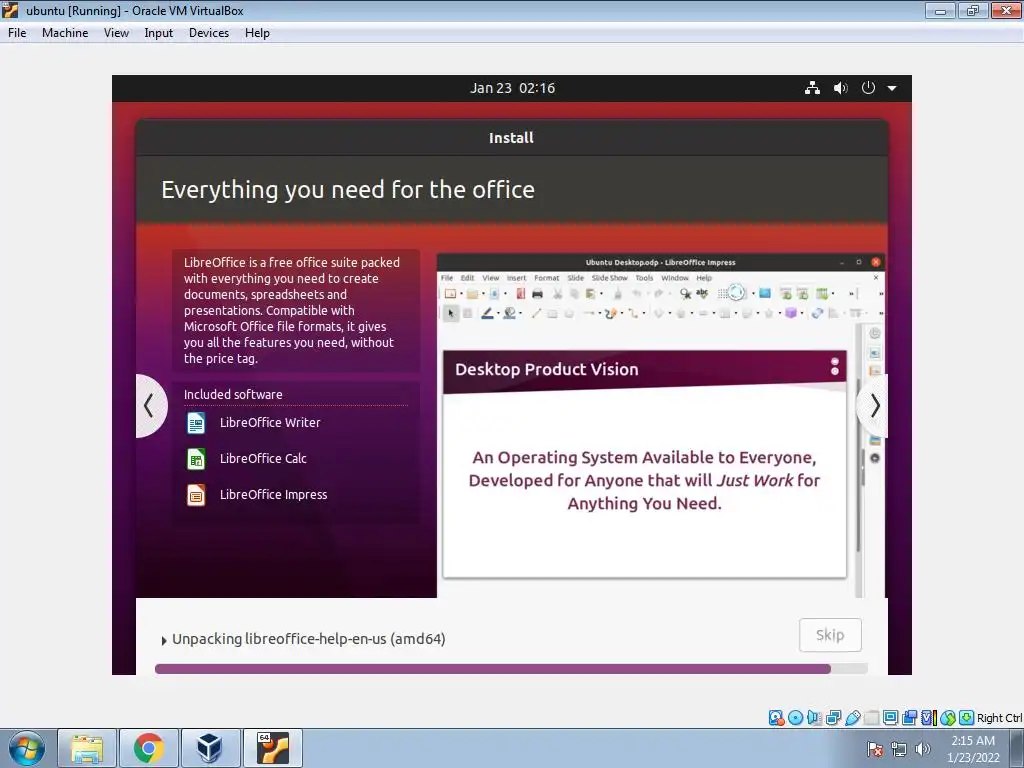Click the installation progress bar

point(511,669)
